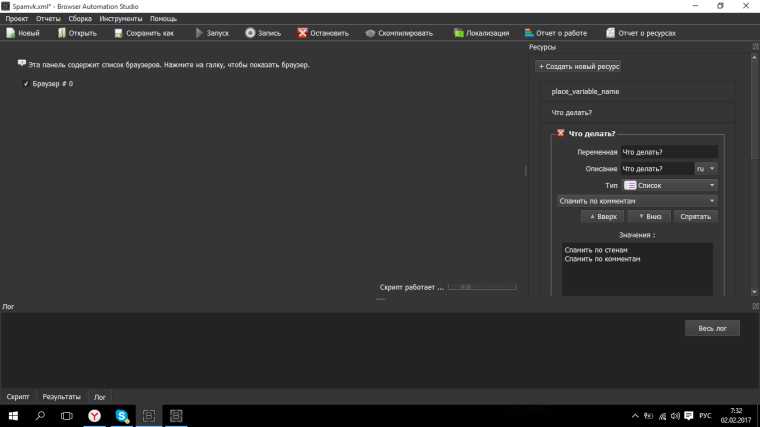Open Skype from the Windows taskbar
This screenshot has height=427, width=760.
pyautogui.click(x=121, y=415)
